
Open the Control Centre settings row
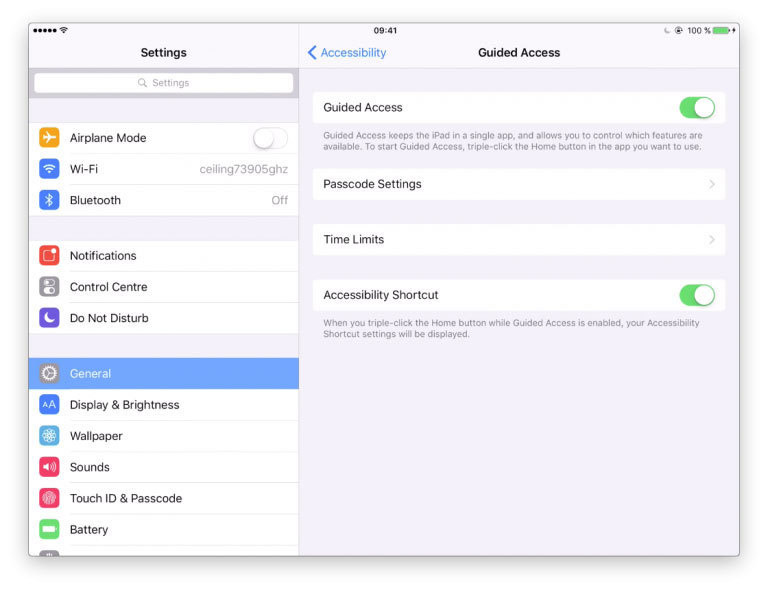click(164, 287)
